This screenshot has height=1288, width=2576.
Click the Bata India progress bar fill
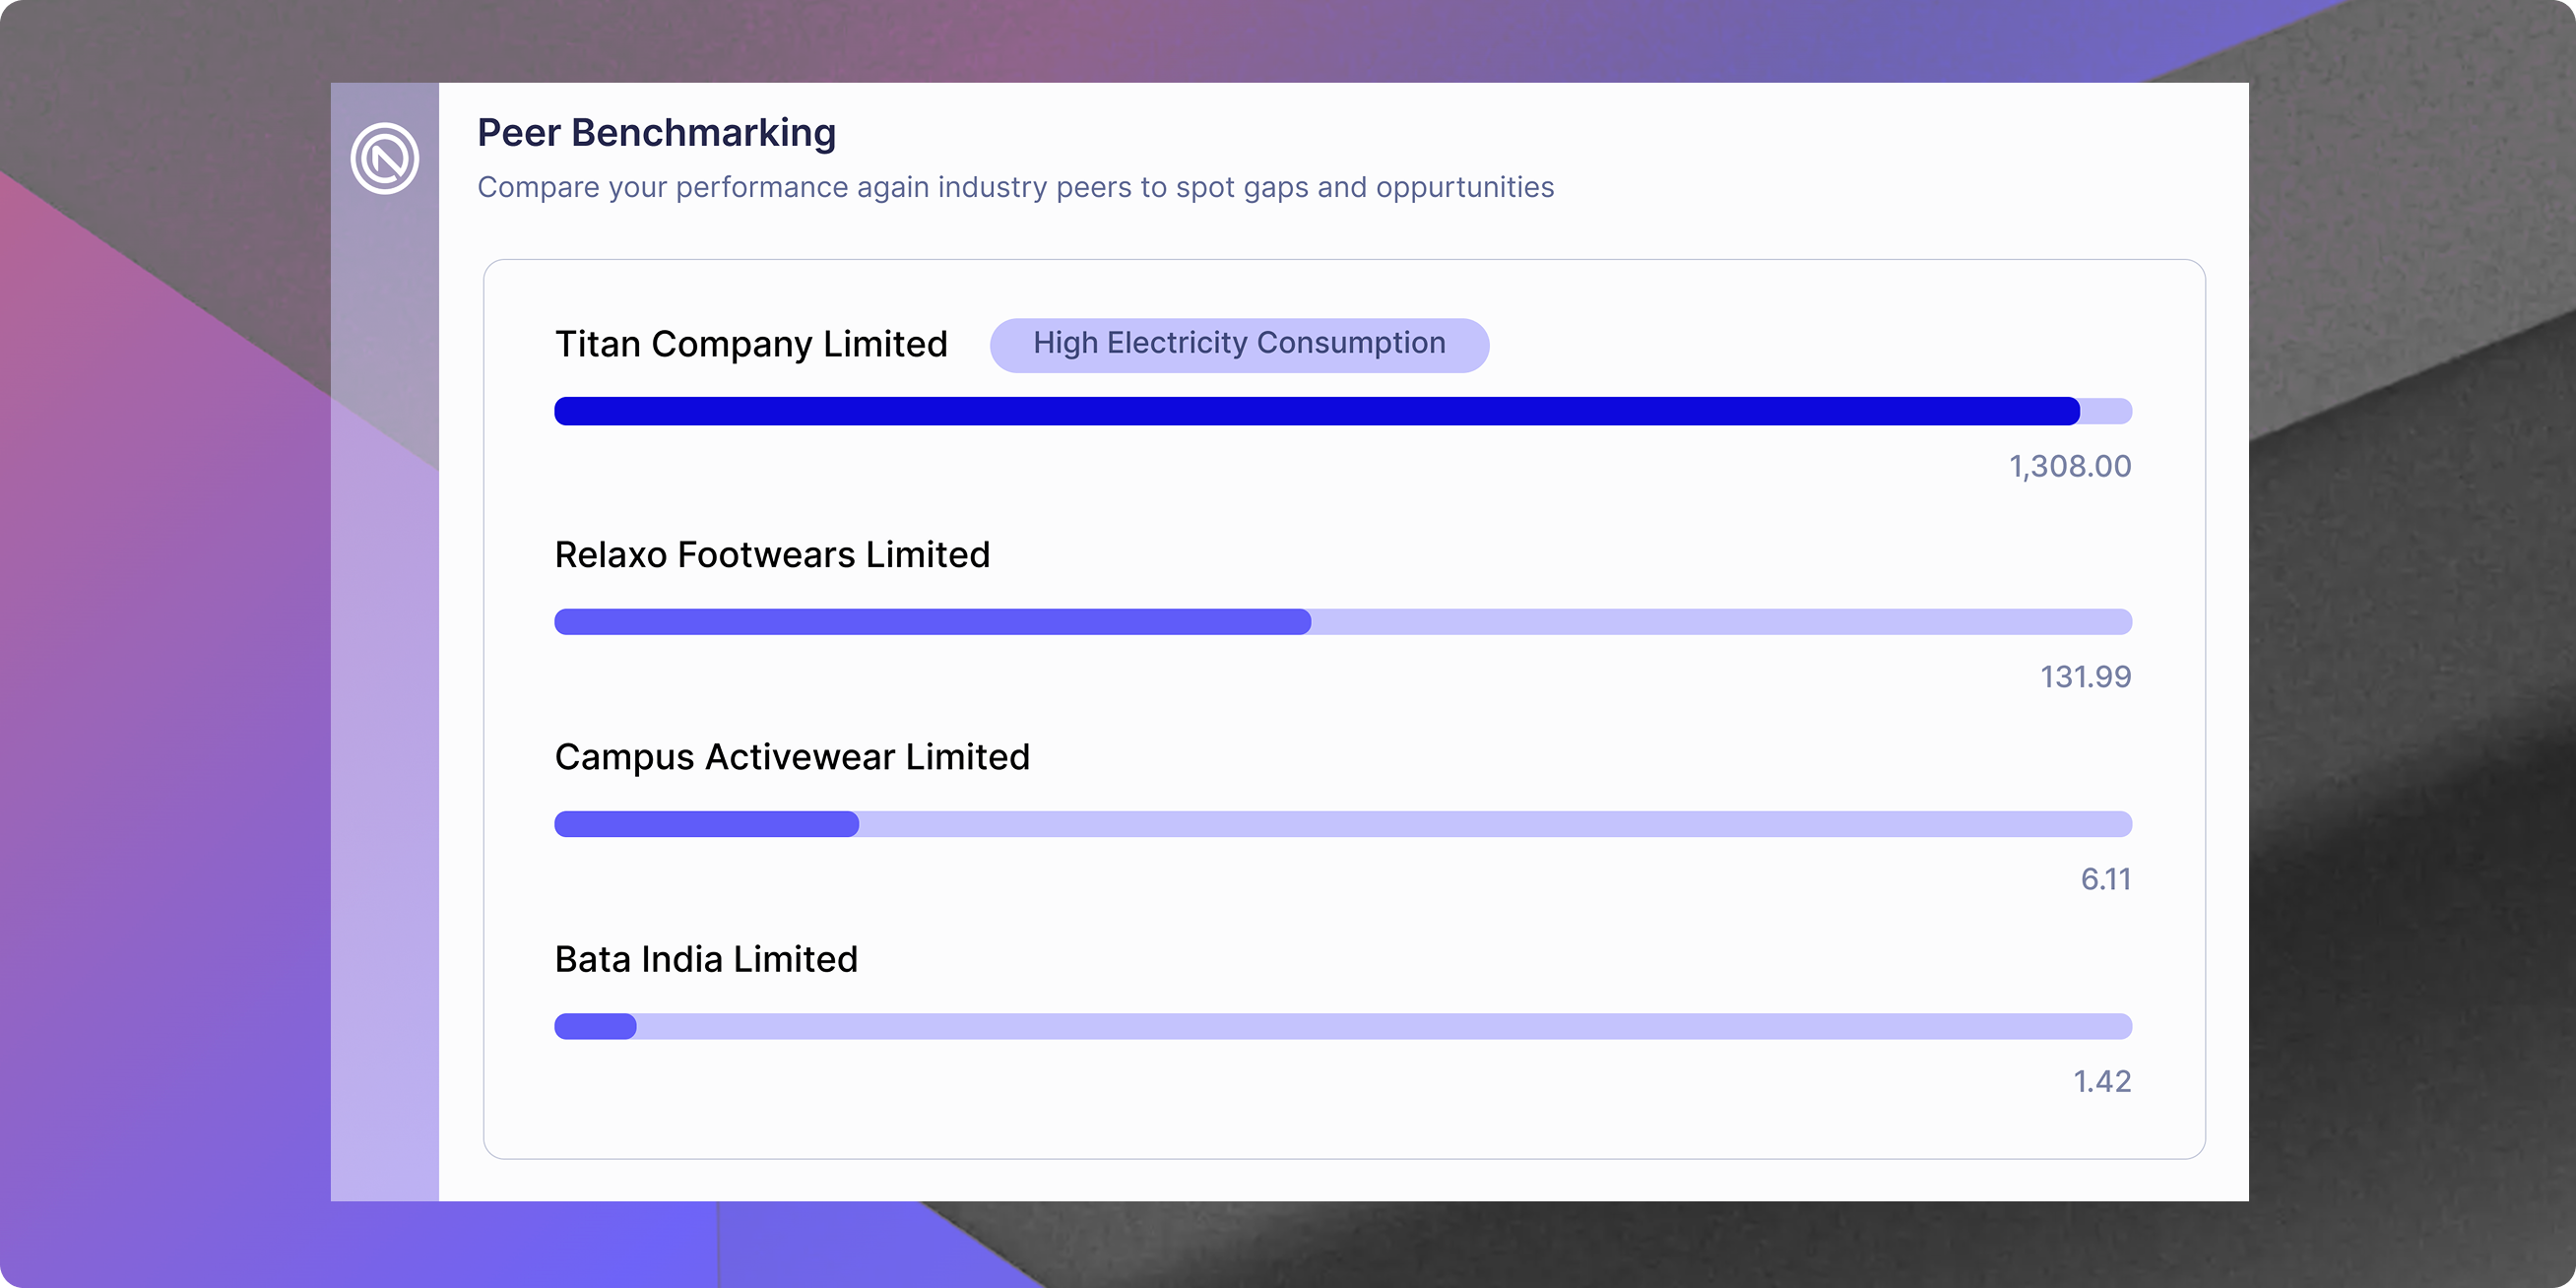coord(595,1026)
